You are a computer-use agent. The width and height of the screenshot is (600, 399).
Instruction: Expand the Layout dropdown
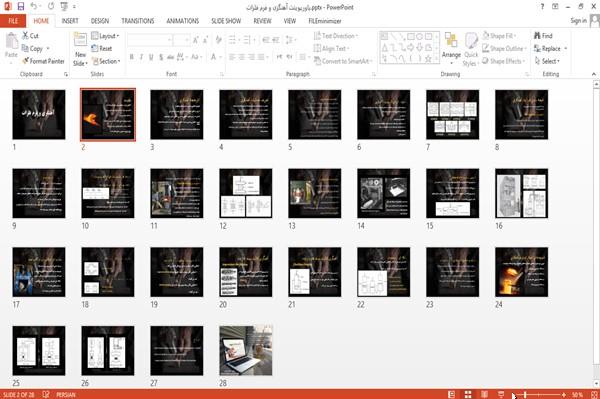(105, 36)
